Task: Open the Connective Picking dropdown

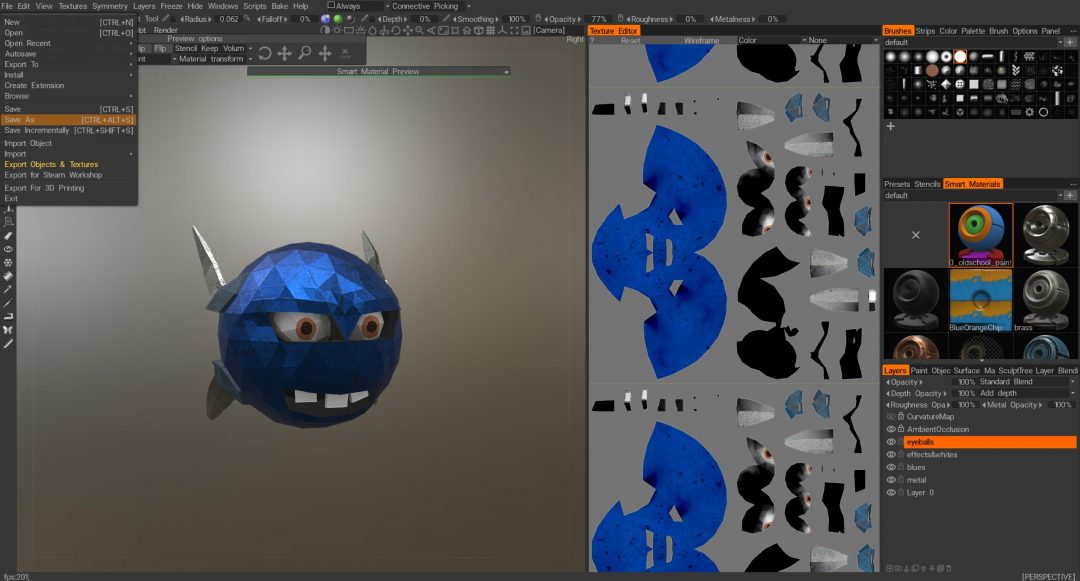Action: click(x=433, y=6)
